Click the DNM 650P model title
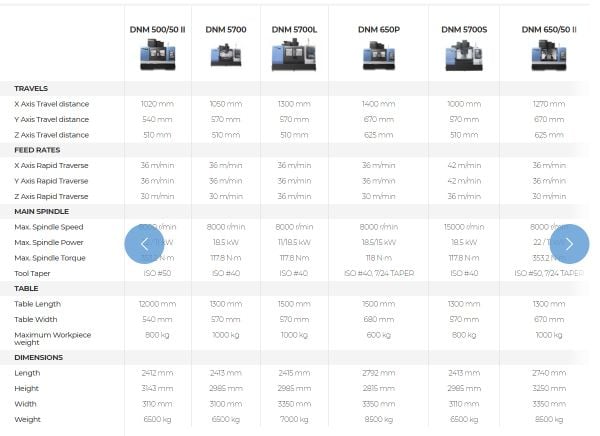The height and width of the screenshot is (436, 600). pyautogui.click(x=379, y=29)
